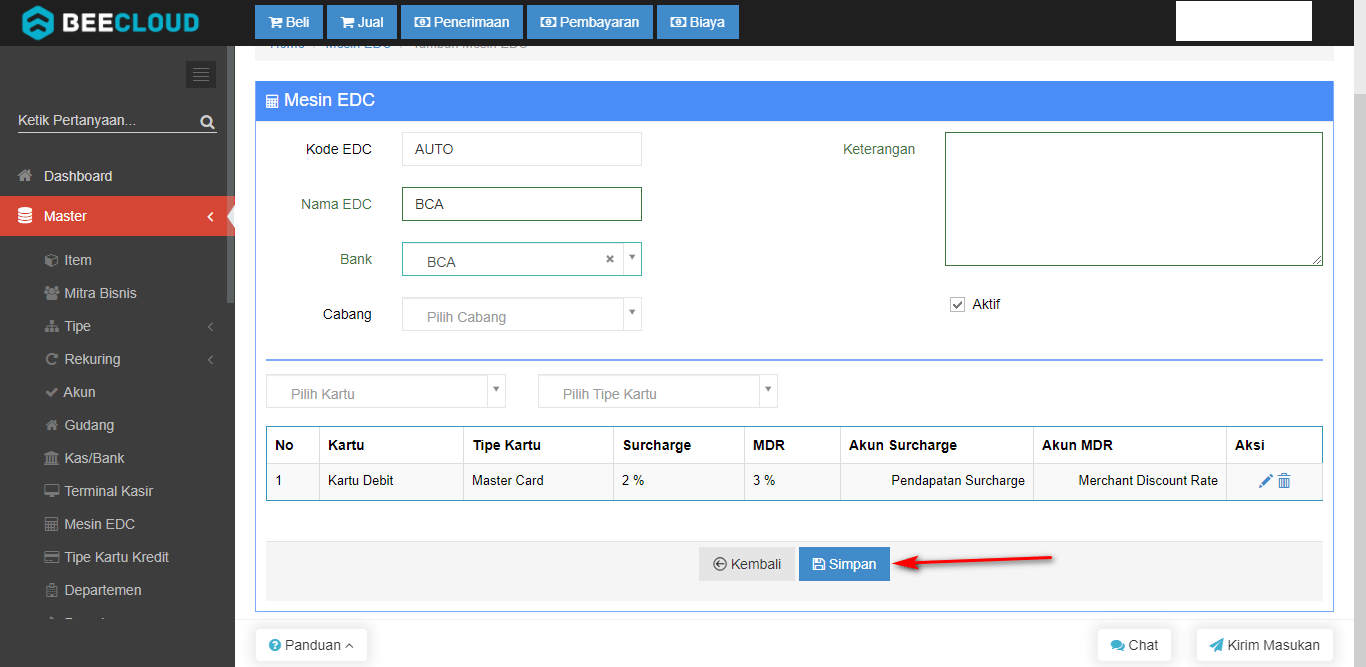
Task: Open the Jual sales shortcut
Action: [362, 22]
